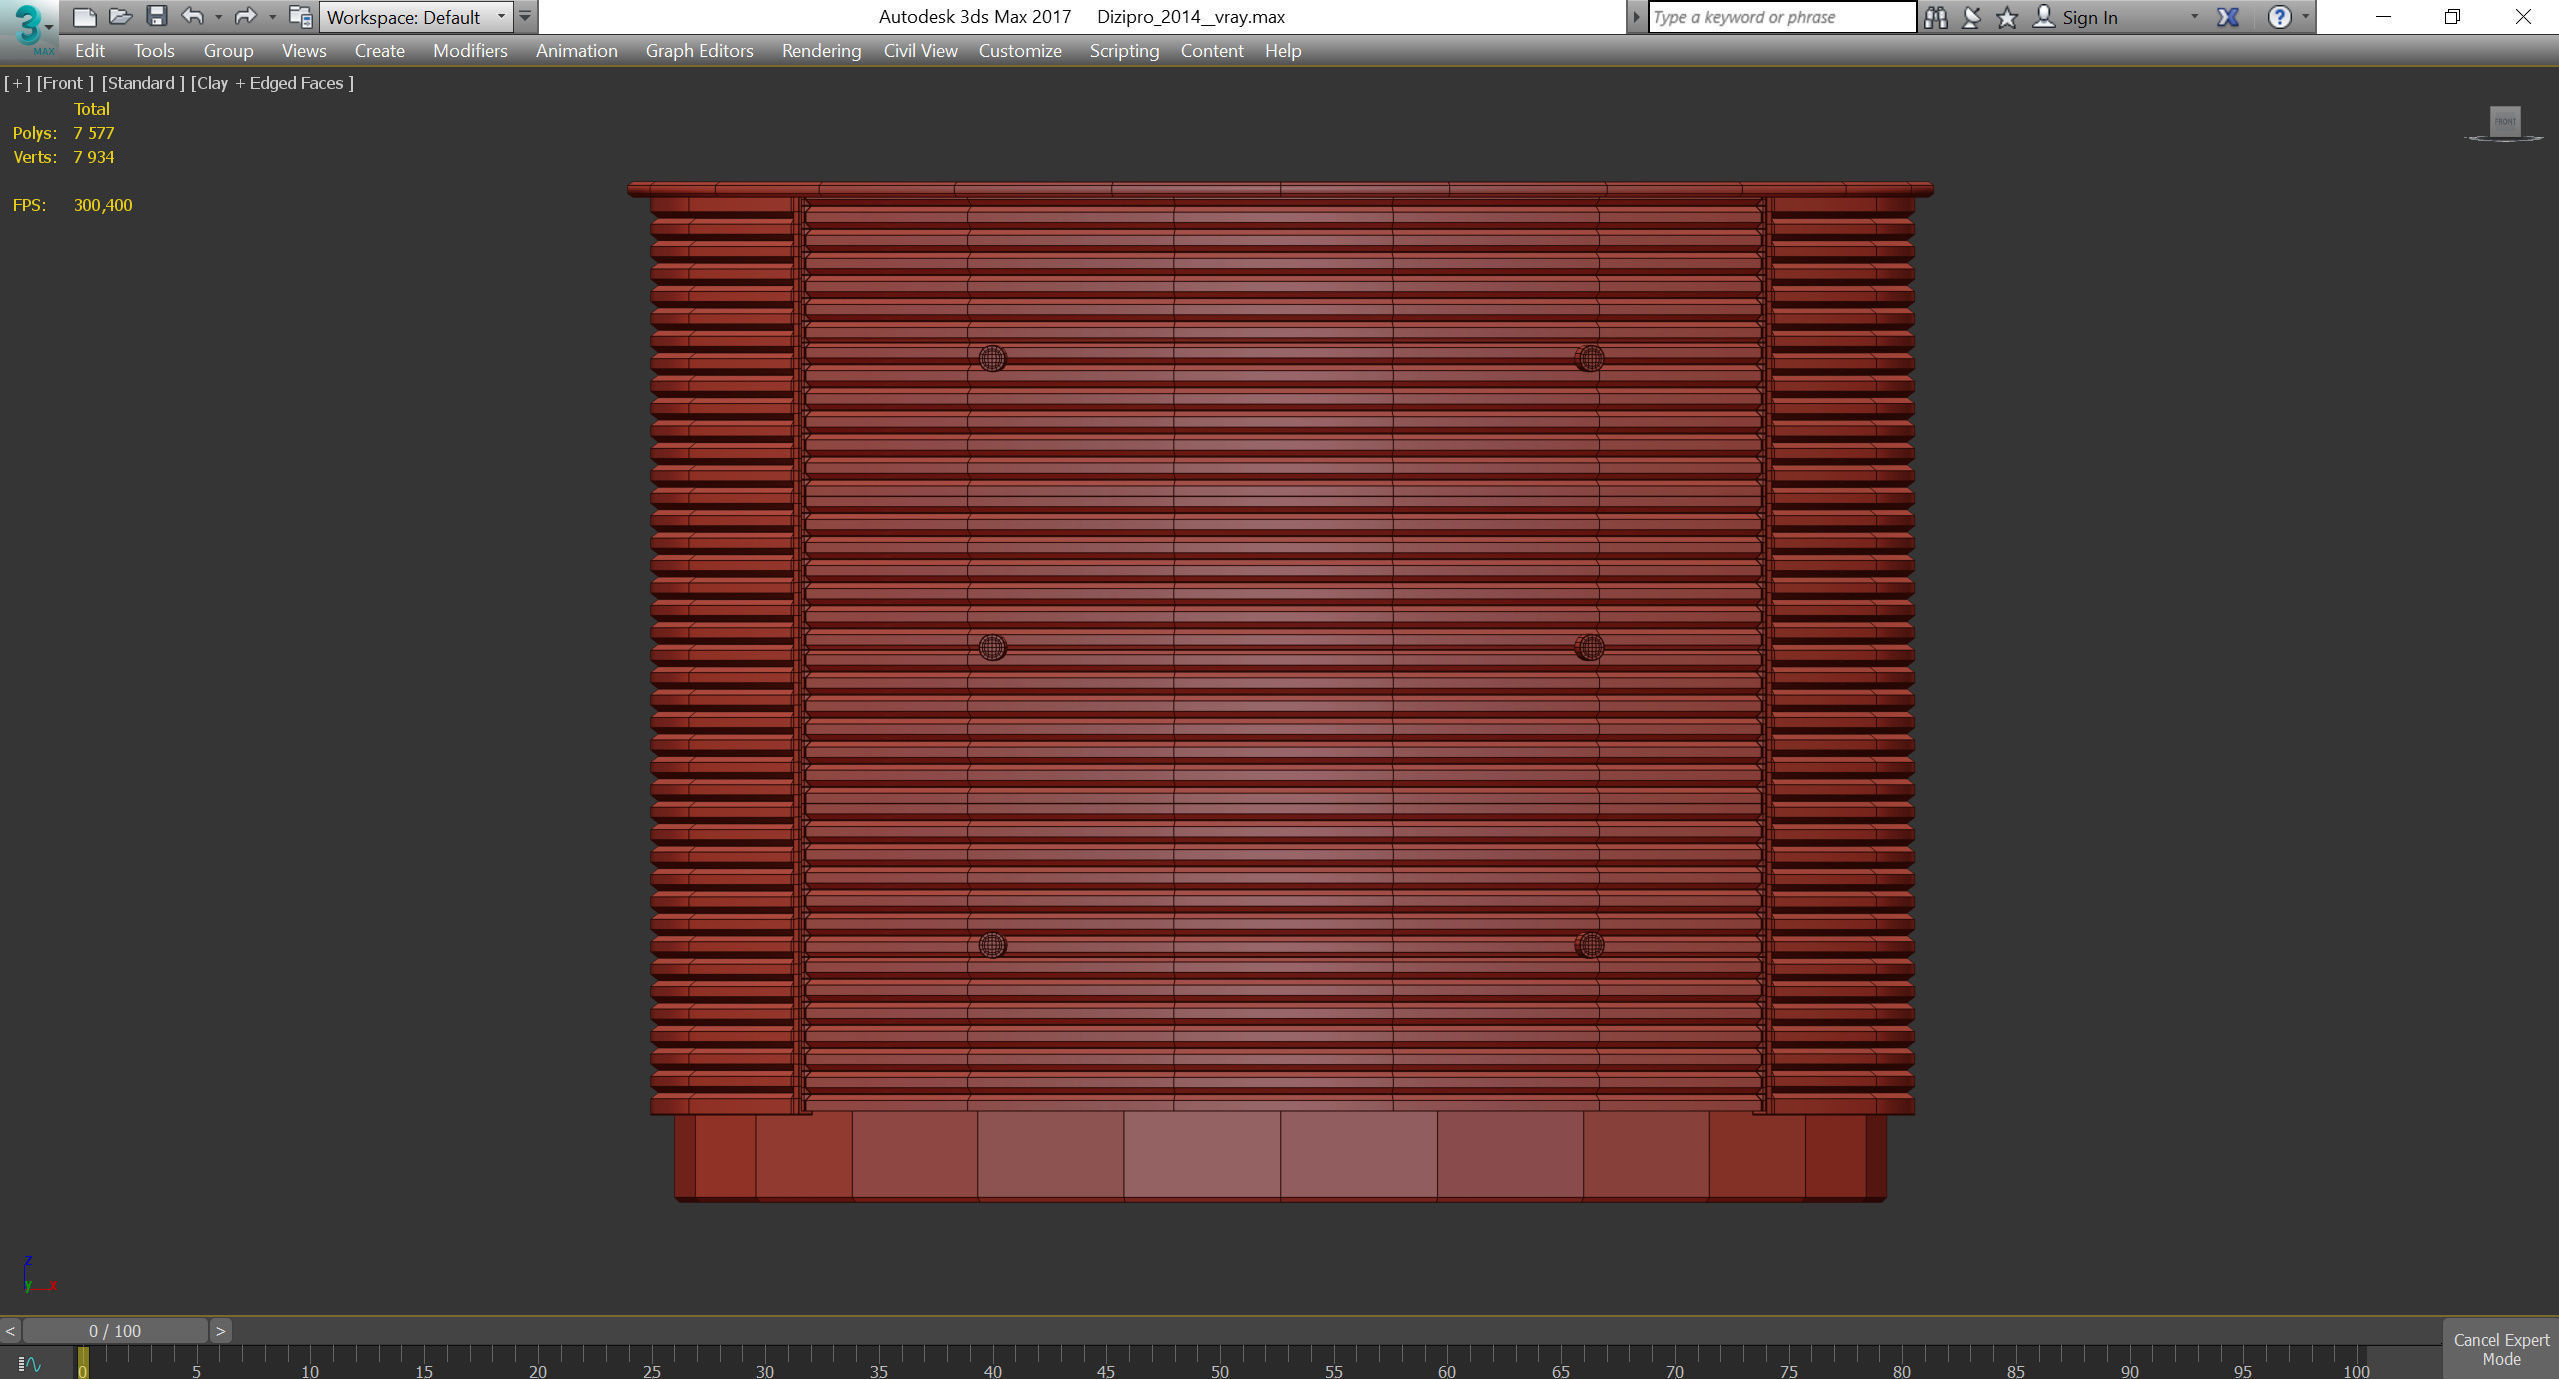Save the scene with the floppy icon
The image size is (2559, 1379).
(x=156, y=16)
